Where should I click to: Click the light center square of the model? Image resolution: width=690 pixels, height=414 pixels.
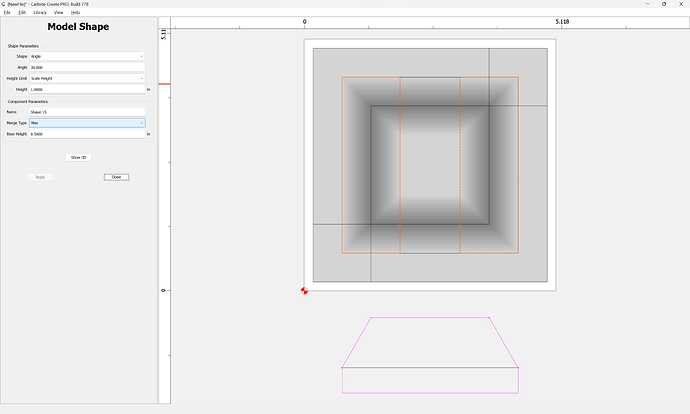(430, 165)
